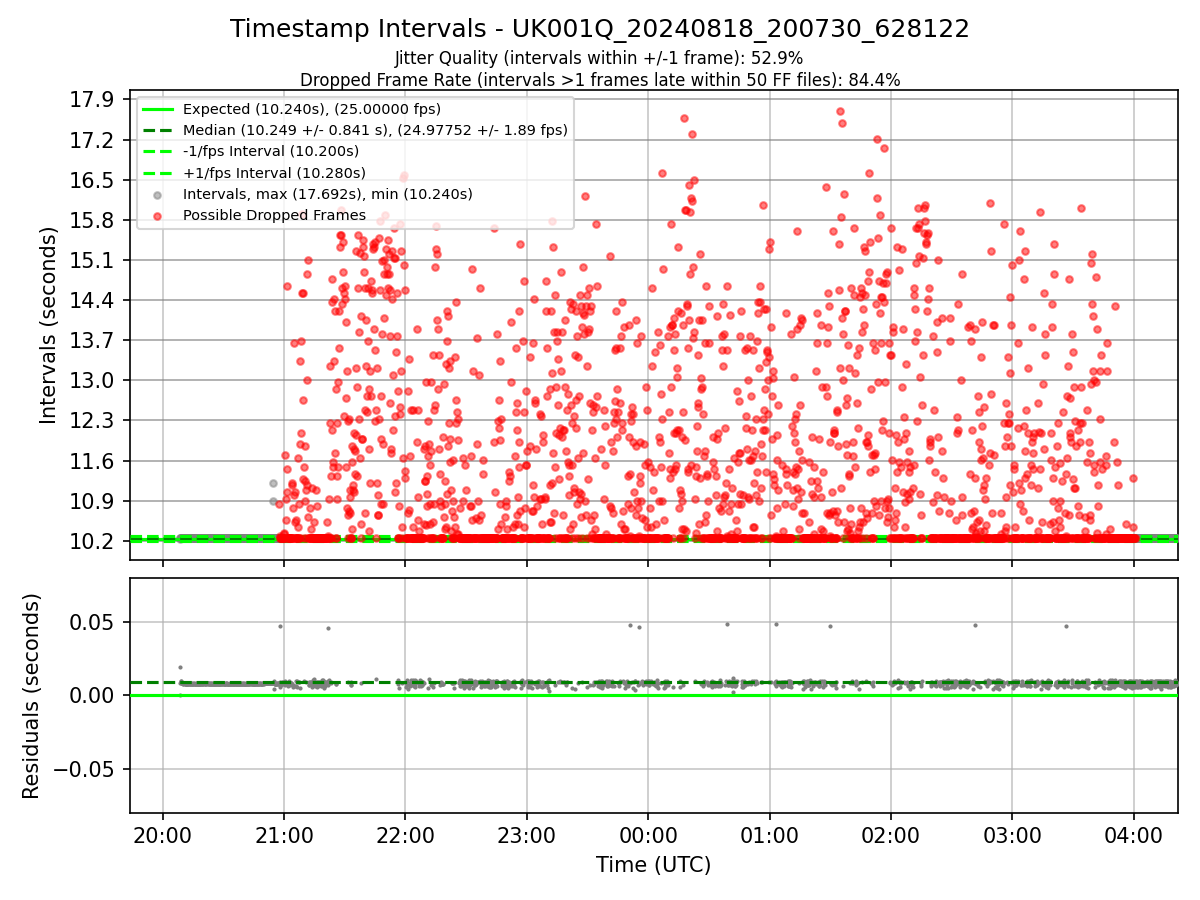This screenshot has width=1200, height=900.
Task: Click the 20:00 time tick label
Action: pyautogui.click(x=163, y=834)
